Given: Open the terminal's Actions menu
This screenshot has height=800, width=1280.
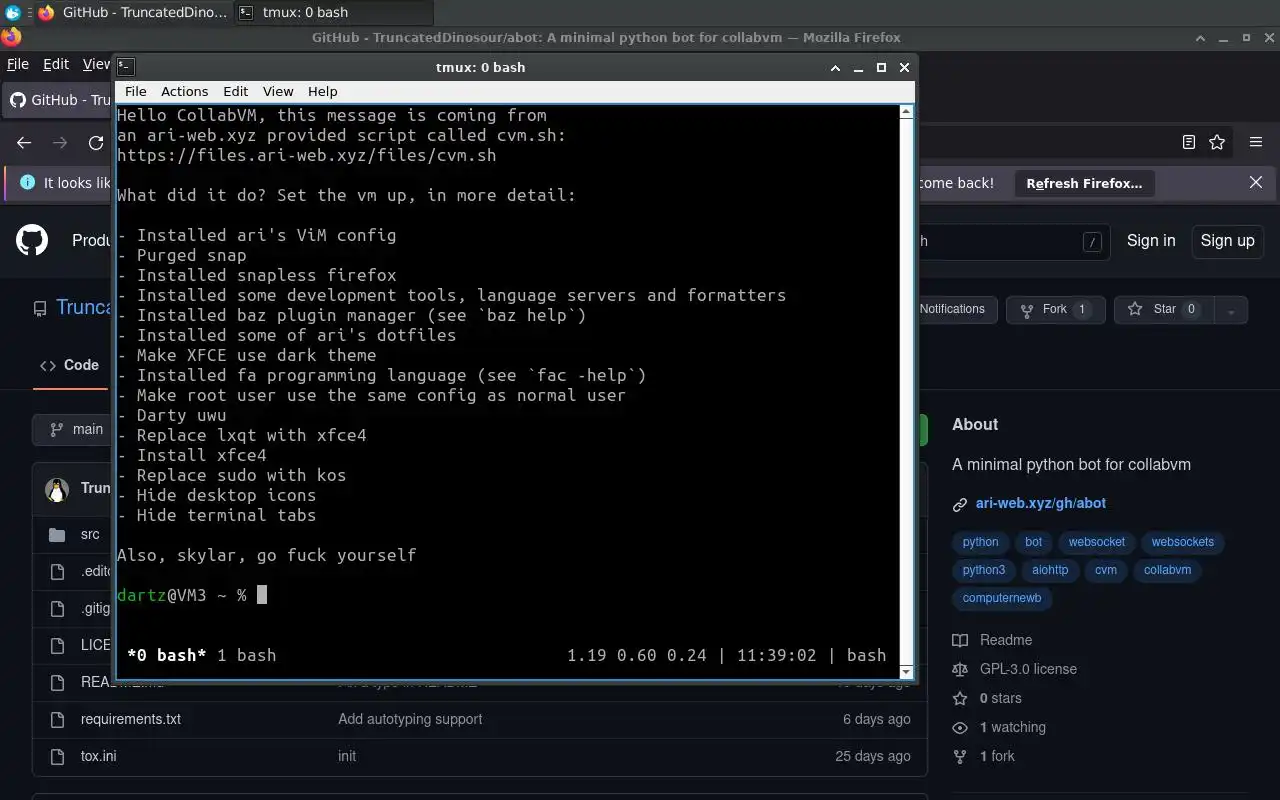Looking at the screenshot, I should click(x=184, y=91).
